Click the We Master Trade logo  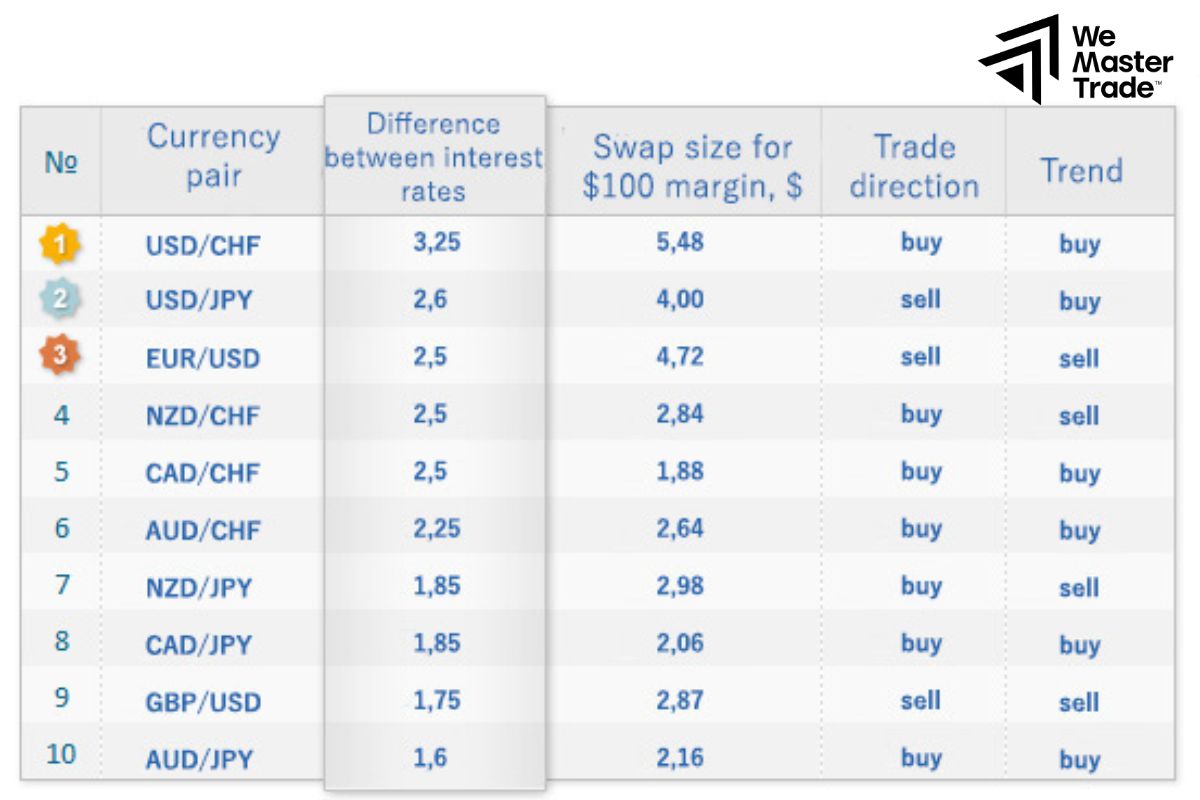click(x=1076, y=58)
